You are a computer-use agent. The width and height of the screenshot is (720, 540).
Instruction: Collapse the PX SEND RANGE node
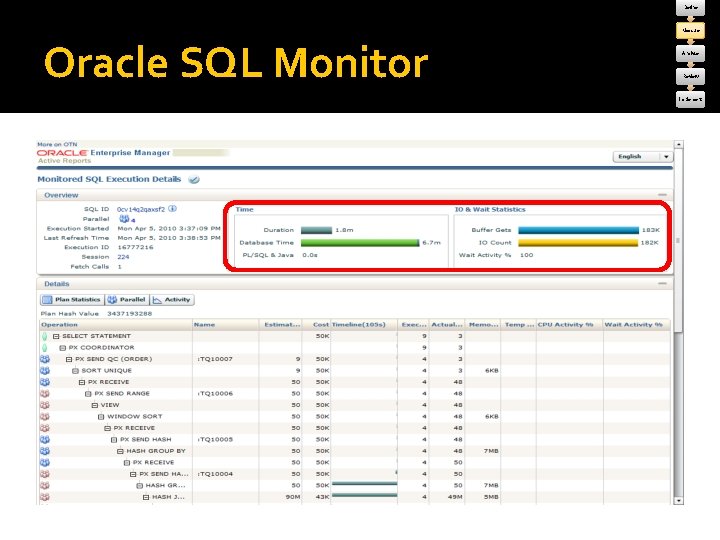(x=88, y=394)
